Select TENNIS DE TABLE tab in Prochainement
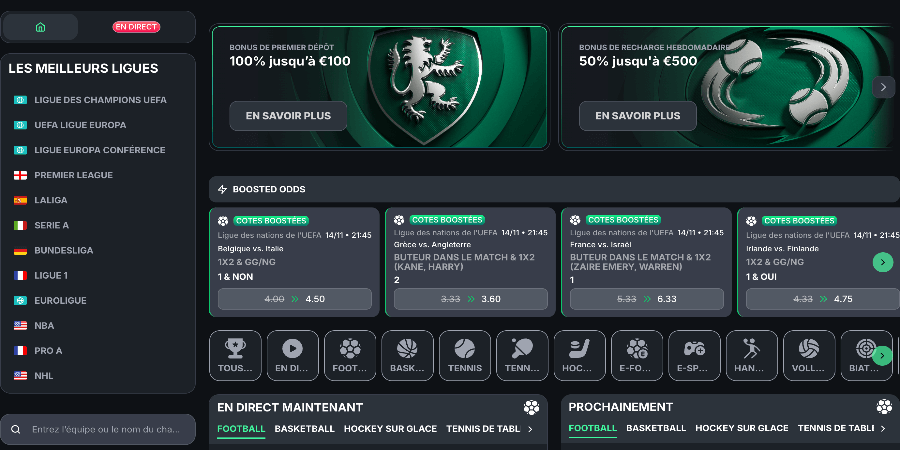The image size is (900, 450). click(x=836, y=428)
